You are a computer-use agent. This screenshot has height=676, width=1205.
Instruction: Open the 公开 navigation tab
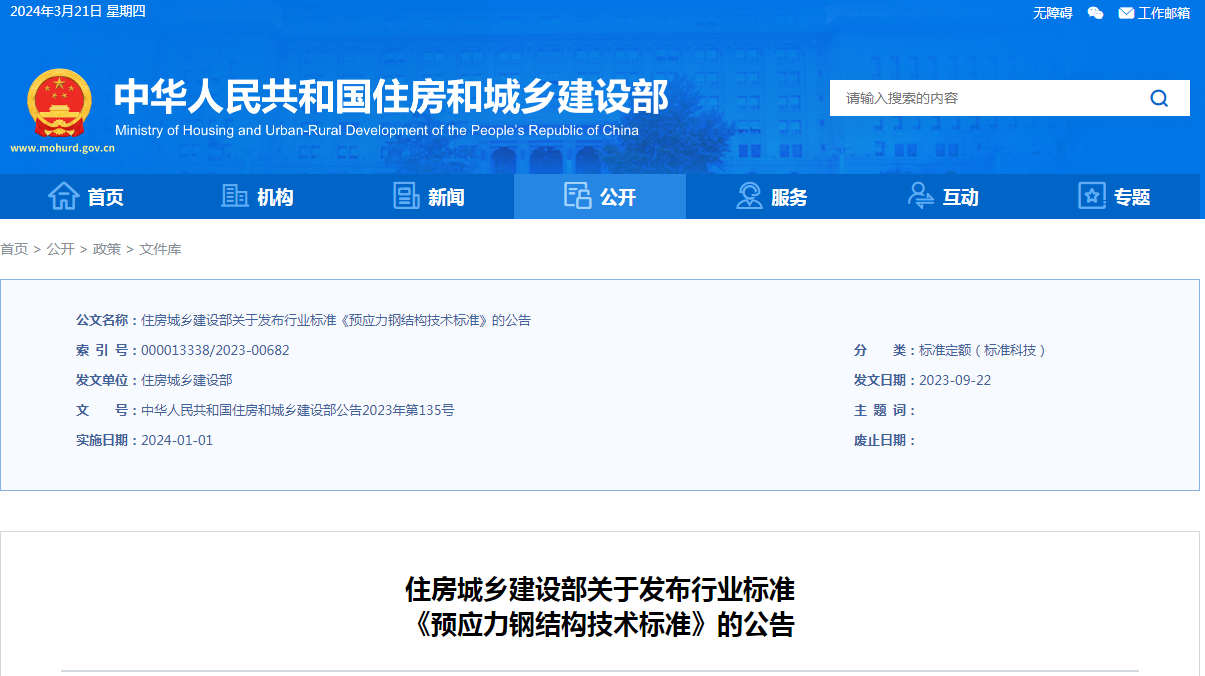click(600, 197)
